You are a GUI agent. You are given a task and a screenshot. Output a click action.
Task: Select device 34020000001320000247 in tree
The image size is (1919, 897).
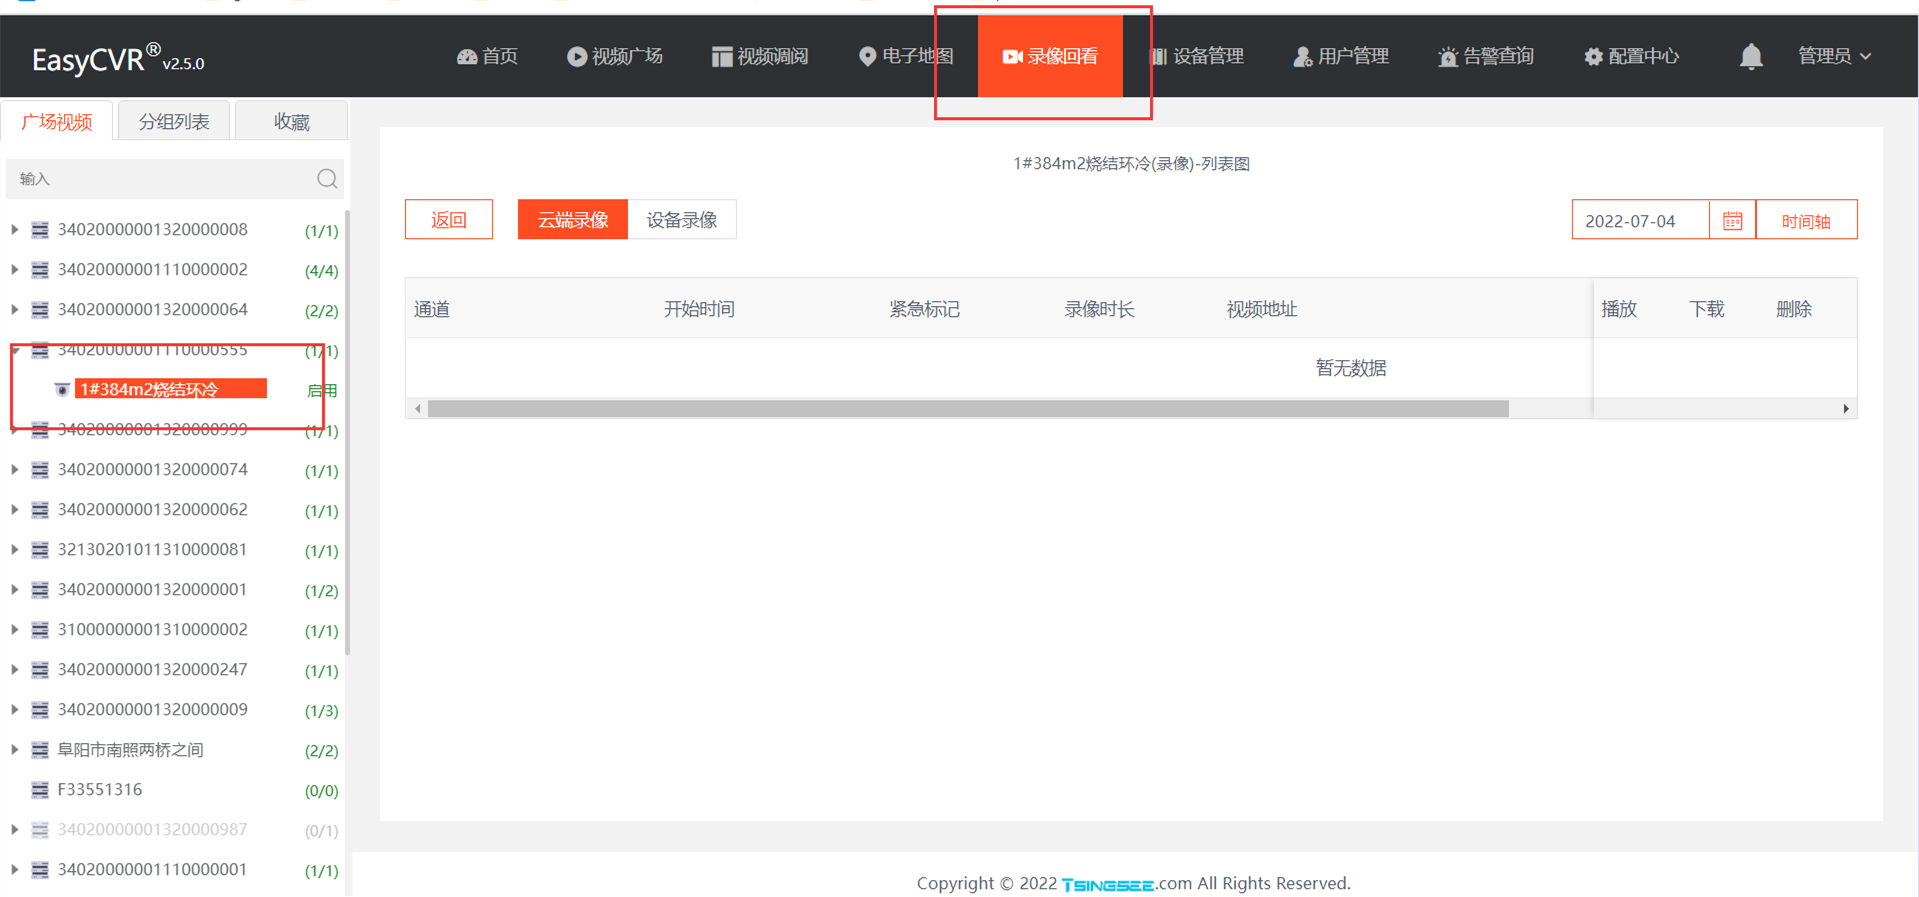[152, 670]
